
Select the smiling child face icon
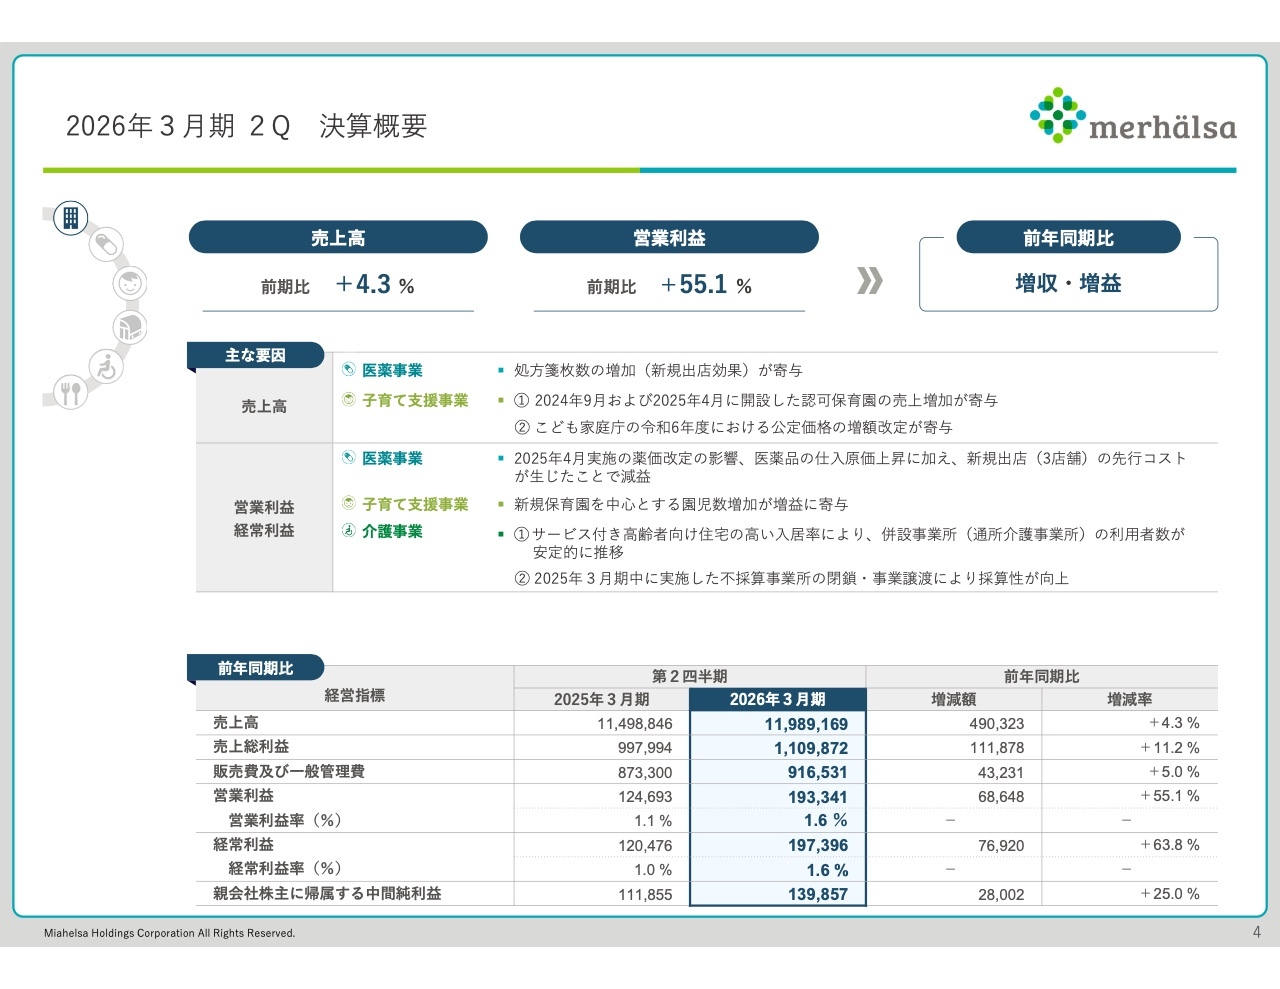pyautogui.click(x=129, y=284)
